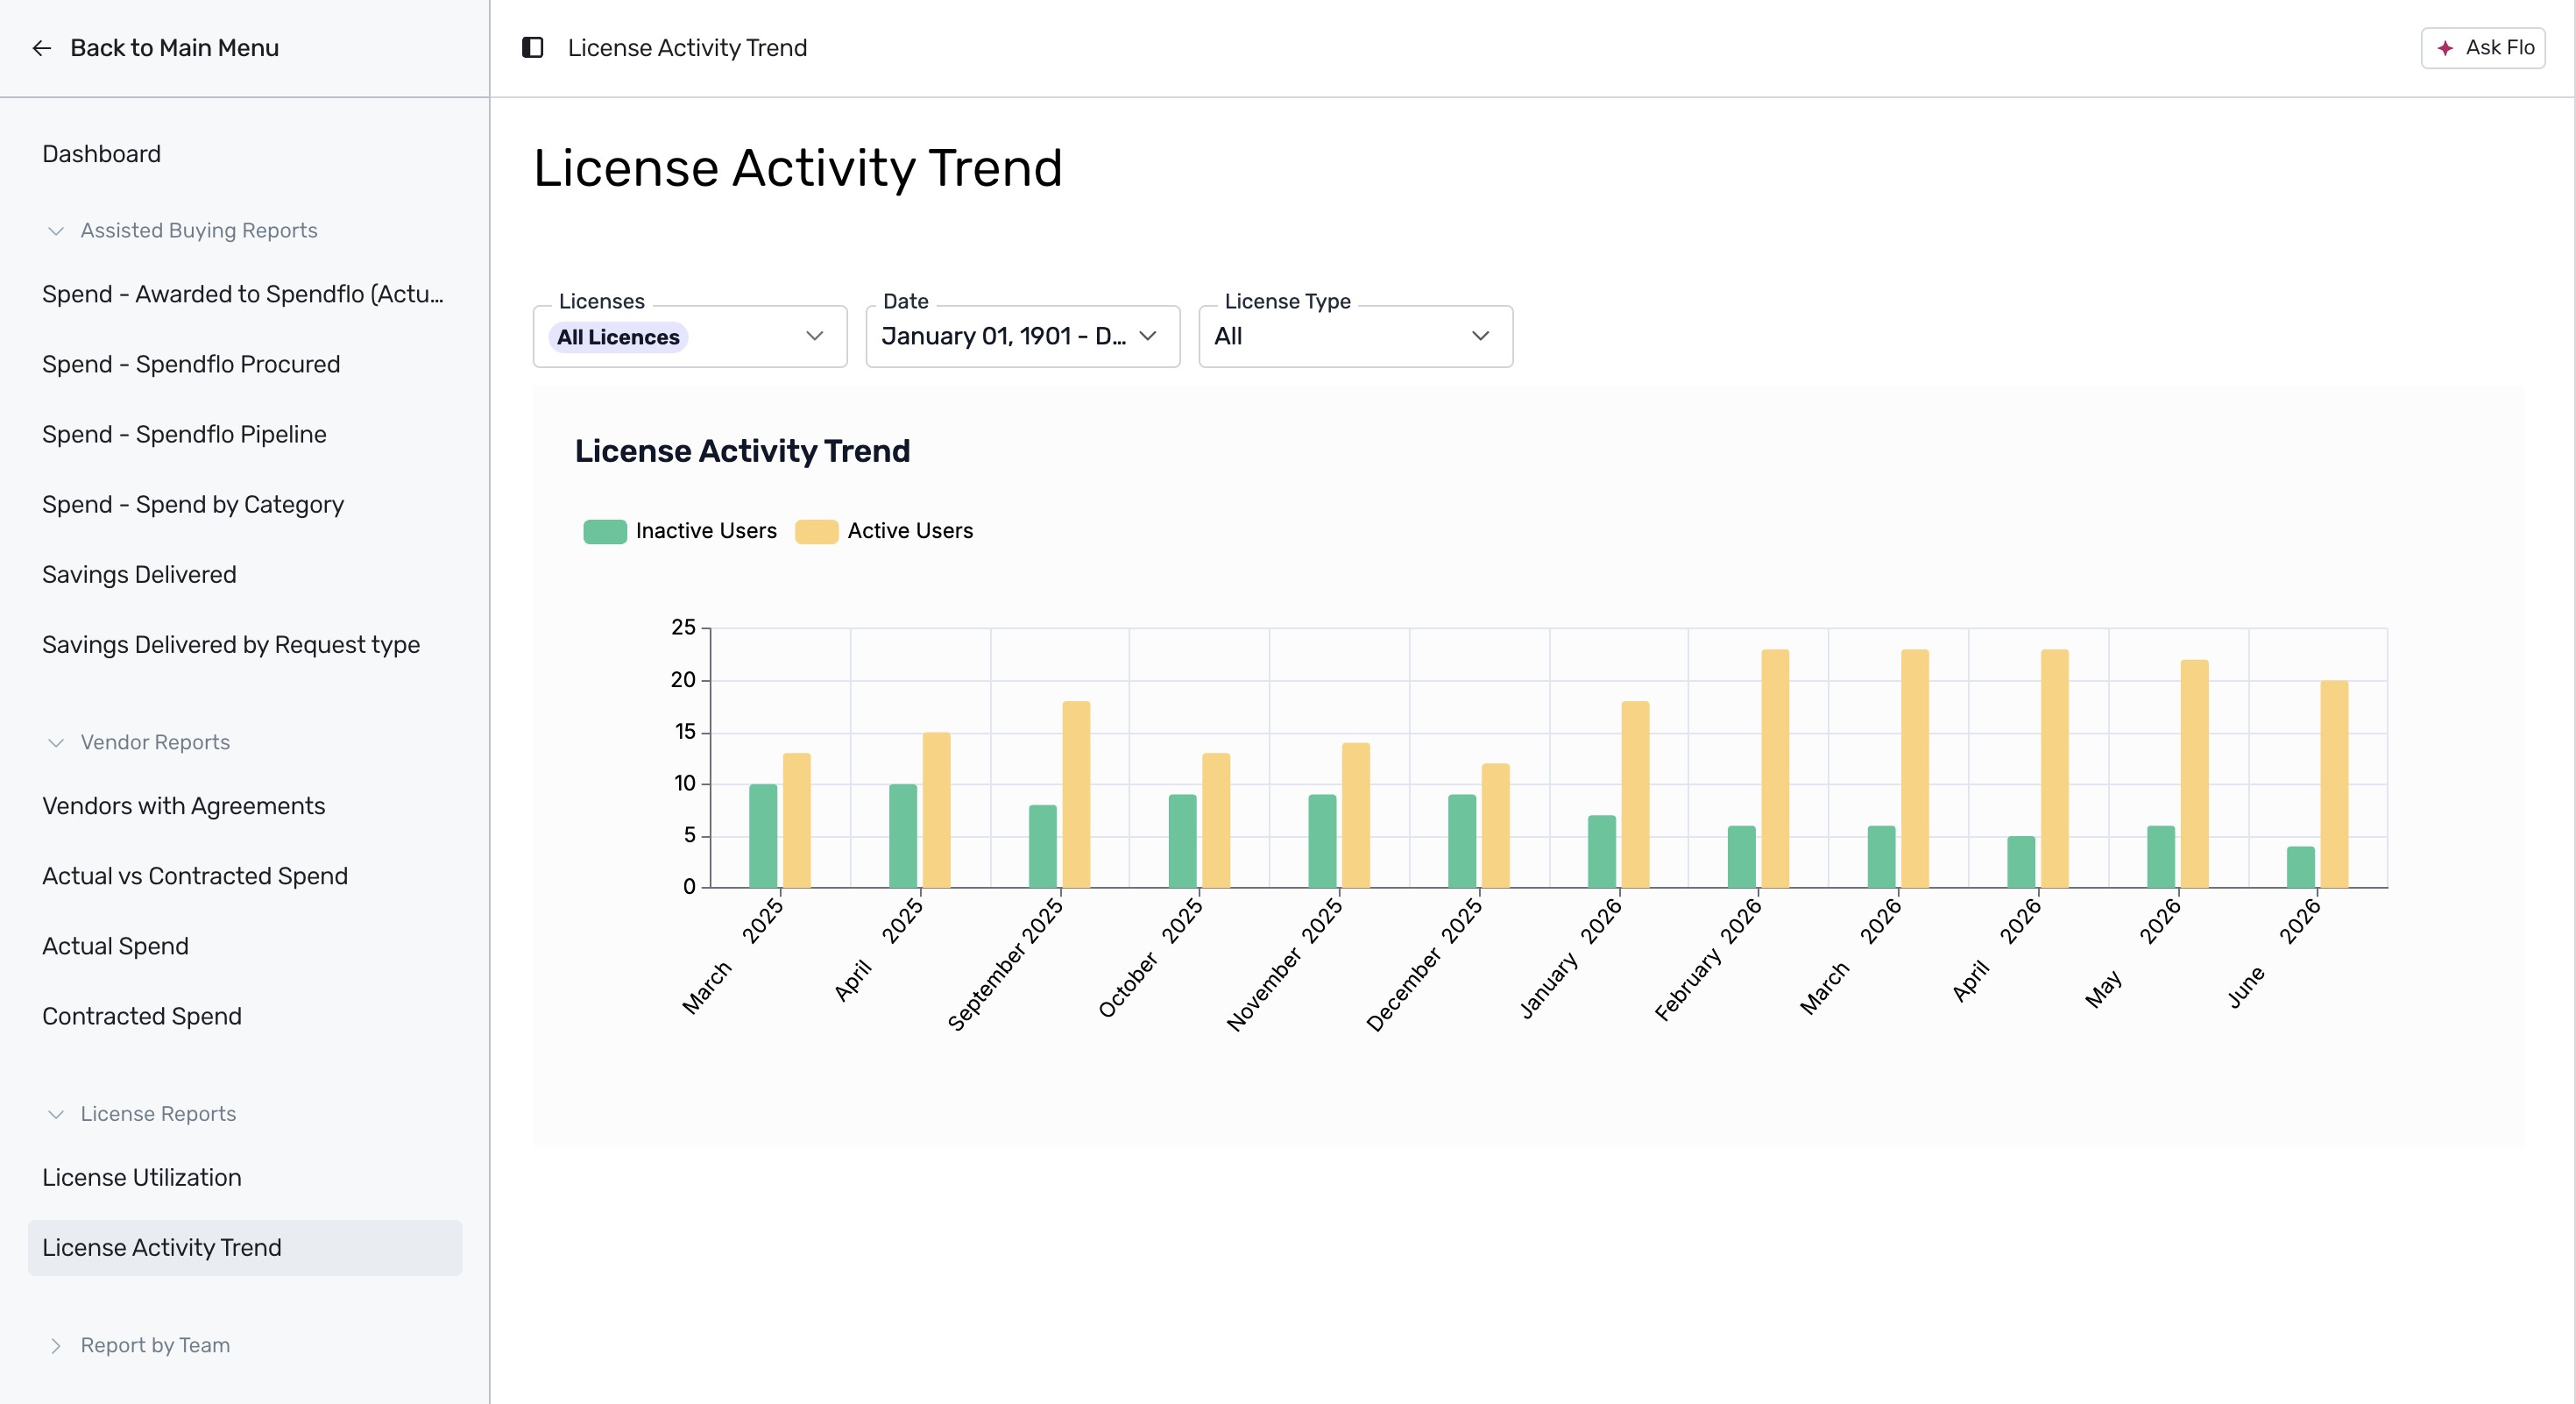
Task: Select License Activity Trend in sidebar
Action: (245, 1247)
